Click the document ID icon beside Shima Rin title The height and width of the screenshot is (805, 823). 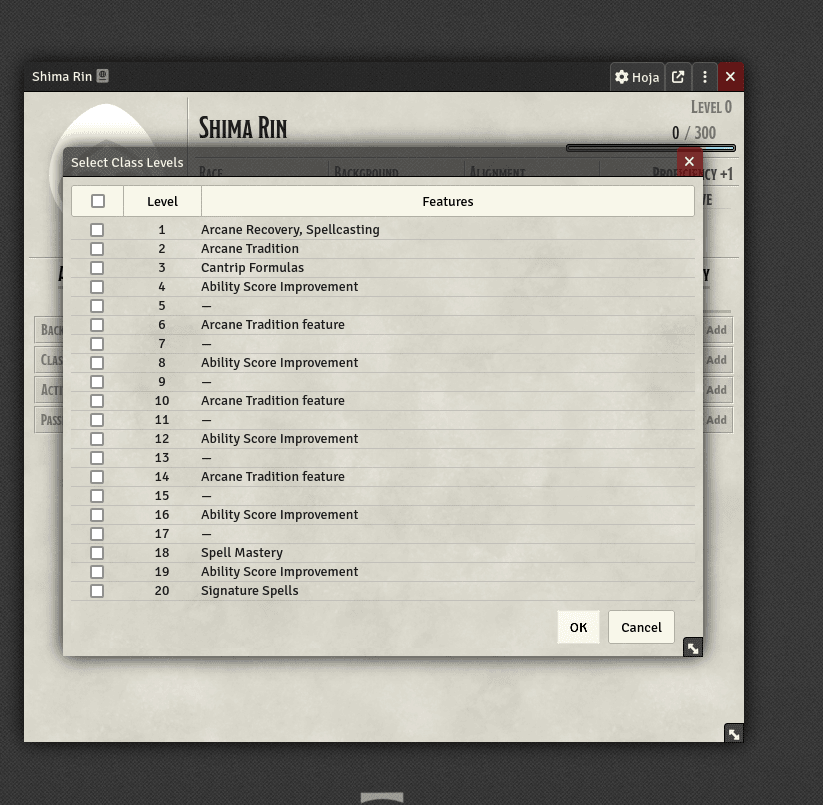click(x=103, y=76)
